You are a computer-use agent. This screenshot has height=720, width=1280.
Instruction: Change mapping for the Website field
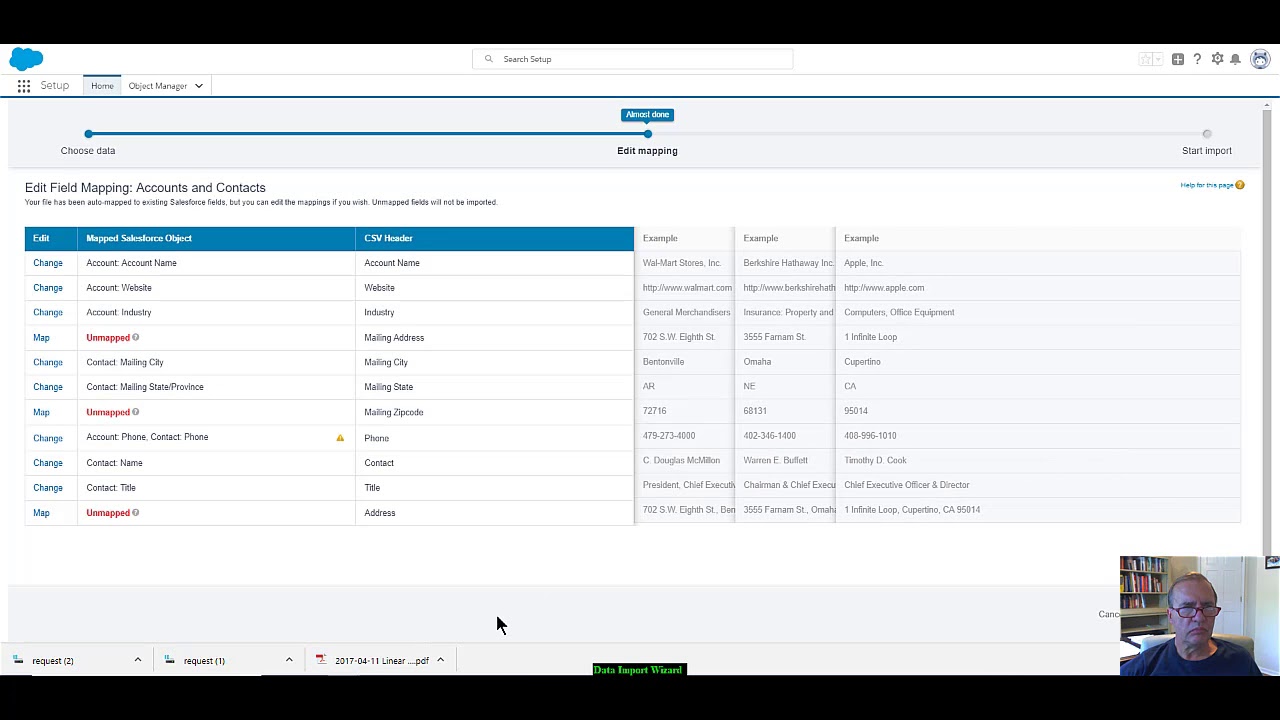pyautogui.click(x=48, y=288)
